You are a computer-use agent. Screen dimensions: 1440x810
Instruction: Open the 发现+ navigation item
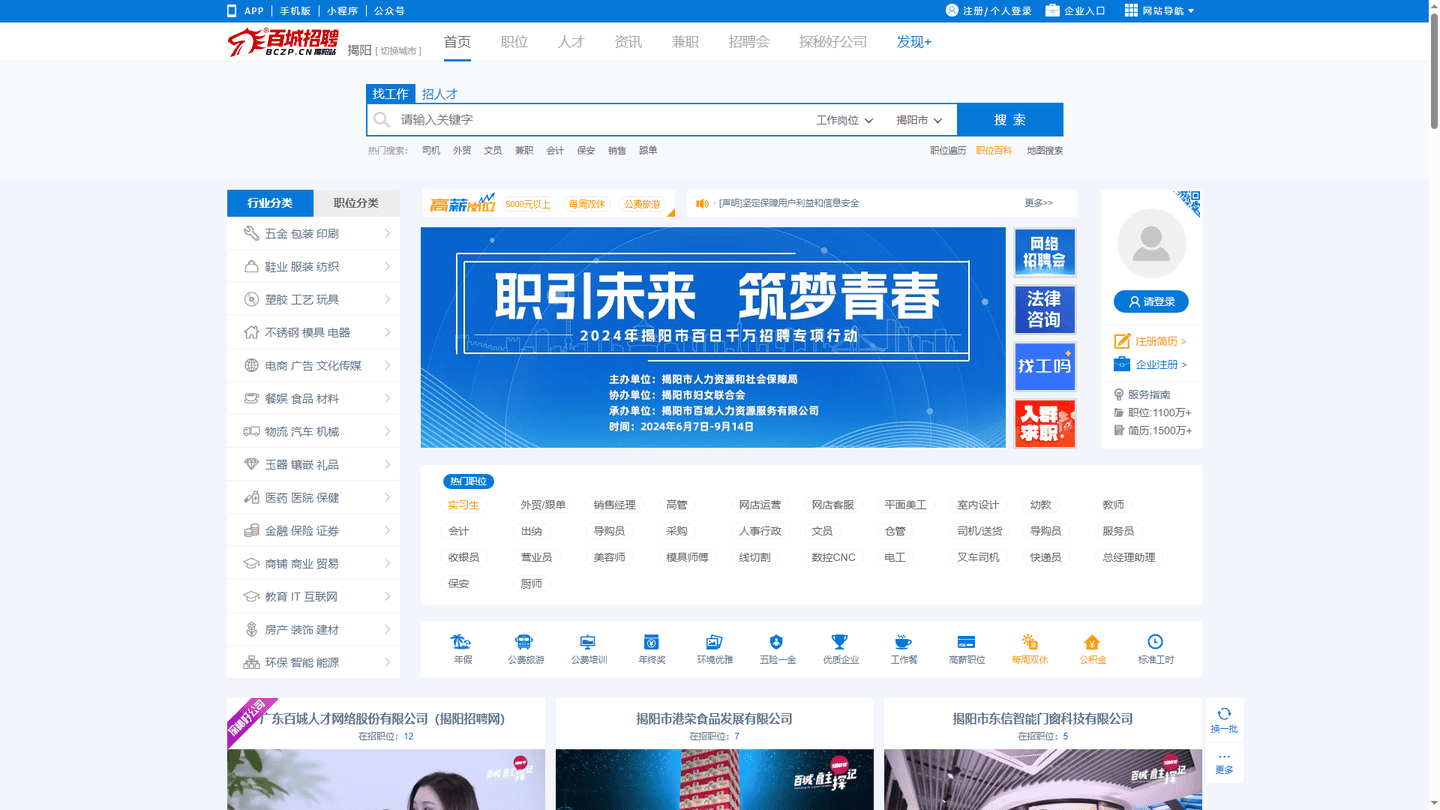[914, 42]
